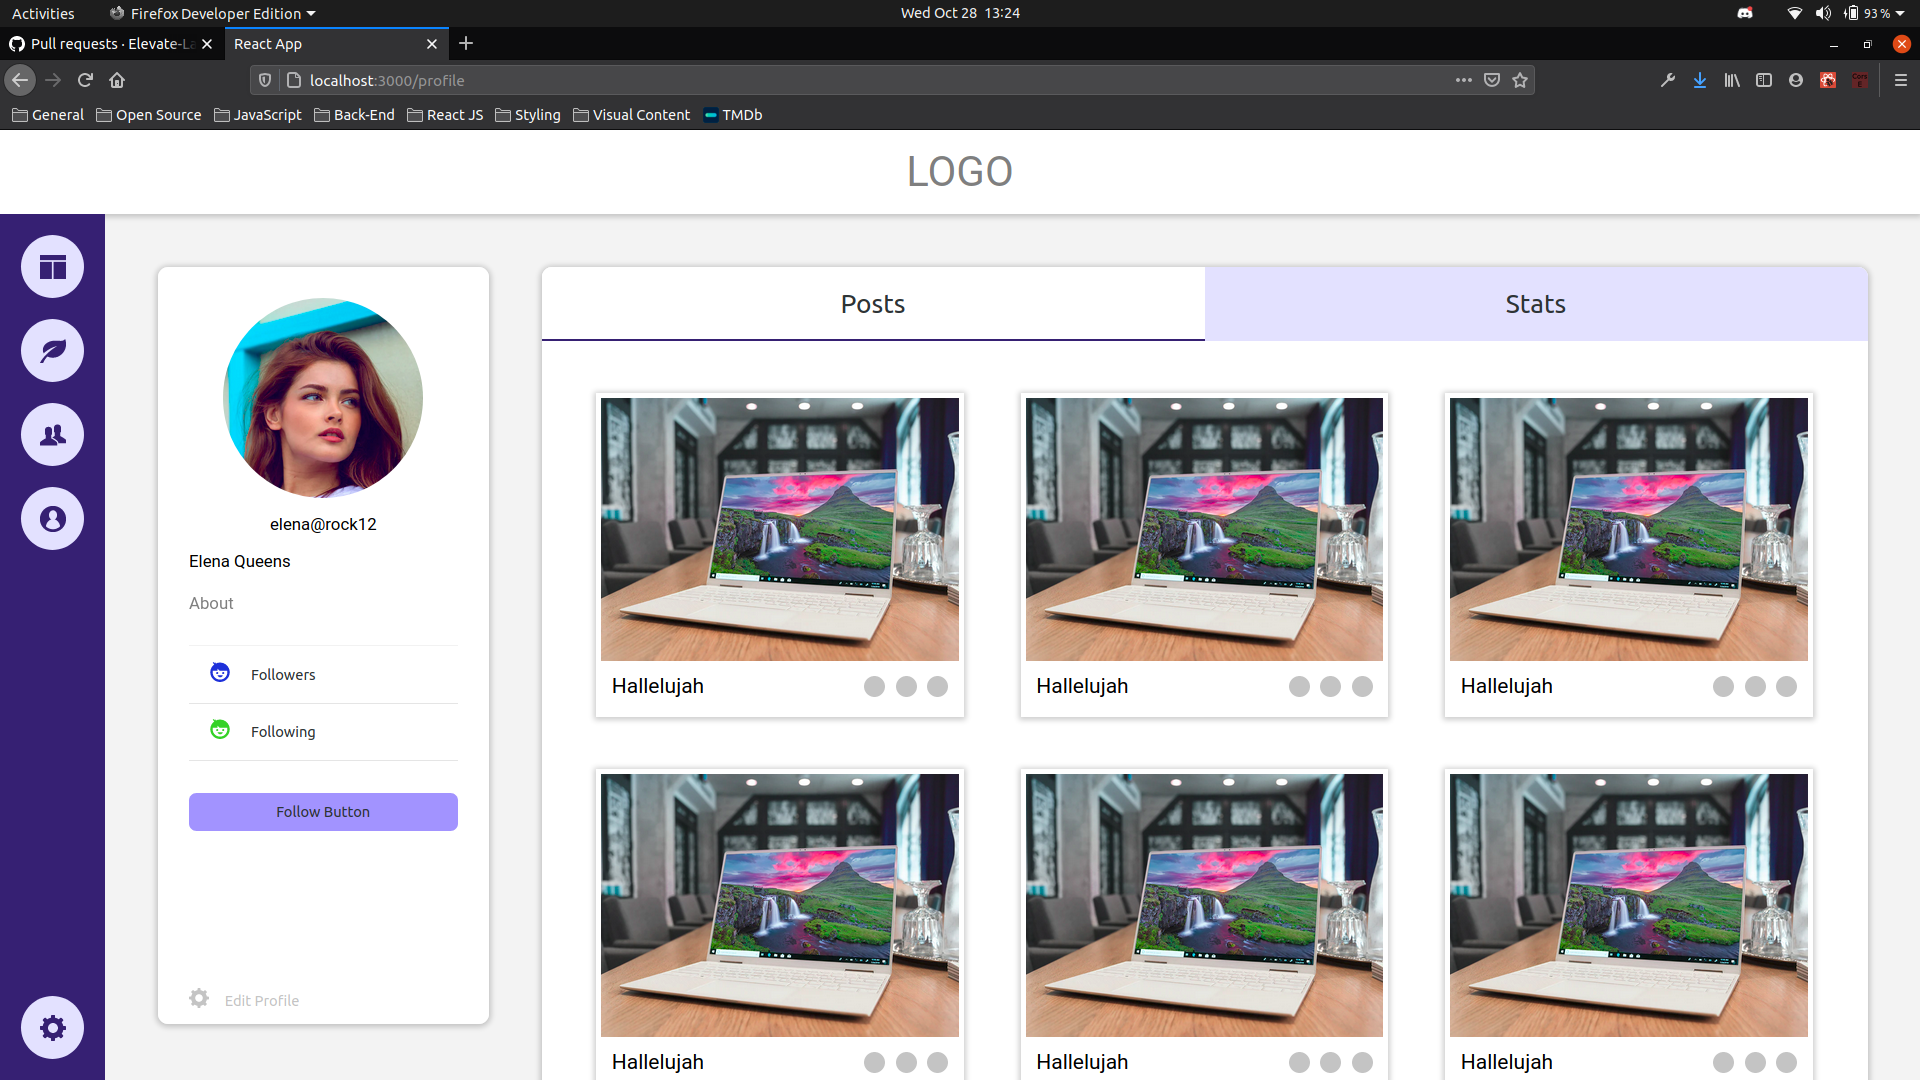Open Edit Profile with the gear link
Viewport: 1920px width, 1080px height.
(x=243, y=999)
